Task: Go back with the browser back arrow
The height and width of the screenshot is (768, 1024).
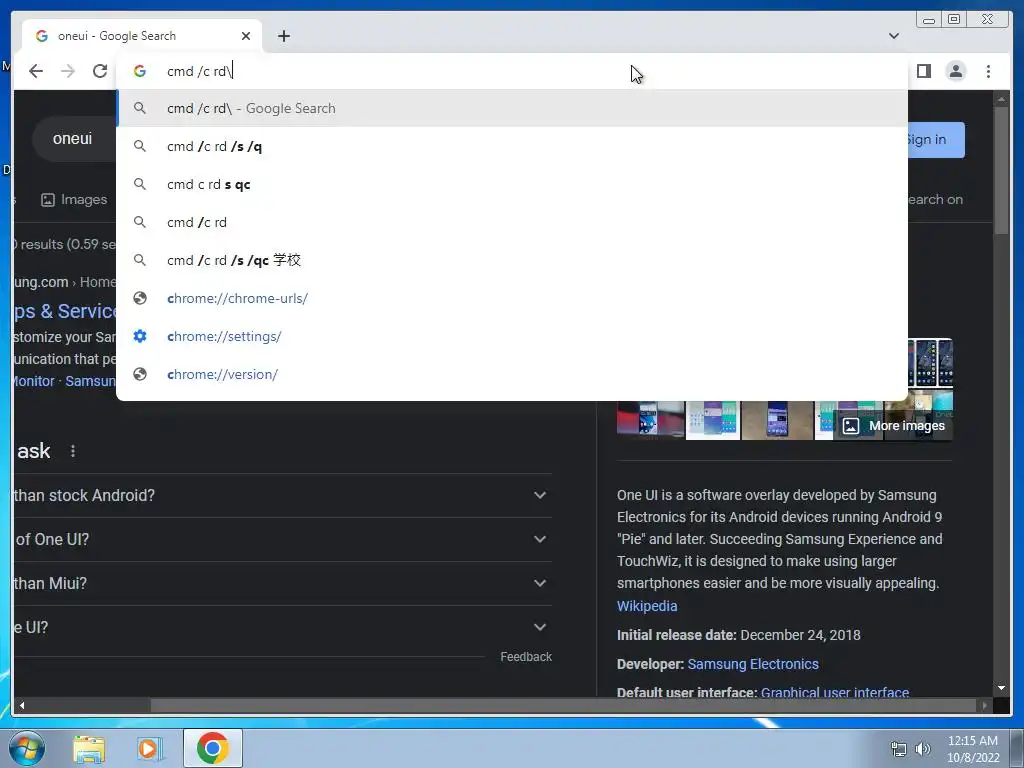Action: point(36,71)
